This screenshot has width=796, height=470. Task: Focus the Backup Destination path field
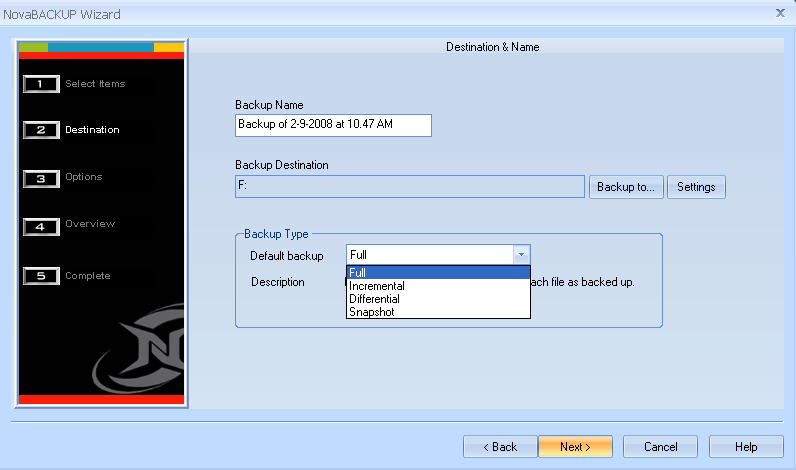(410, 186)
